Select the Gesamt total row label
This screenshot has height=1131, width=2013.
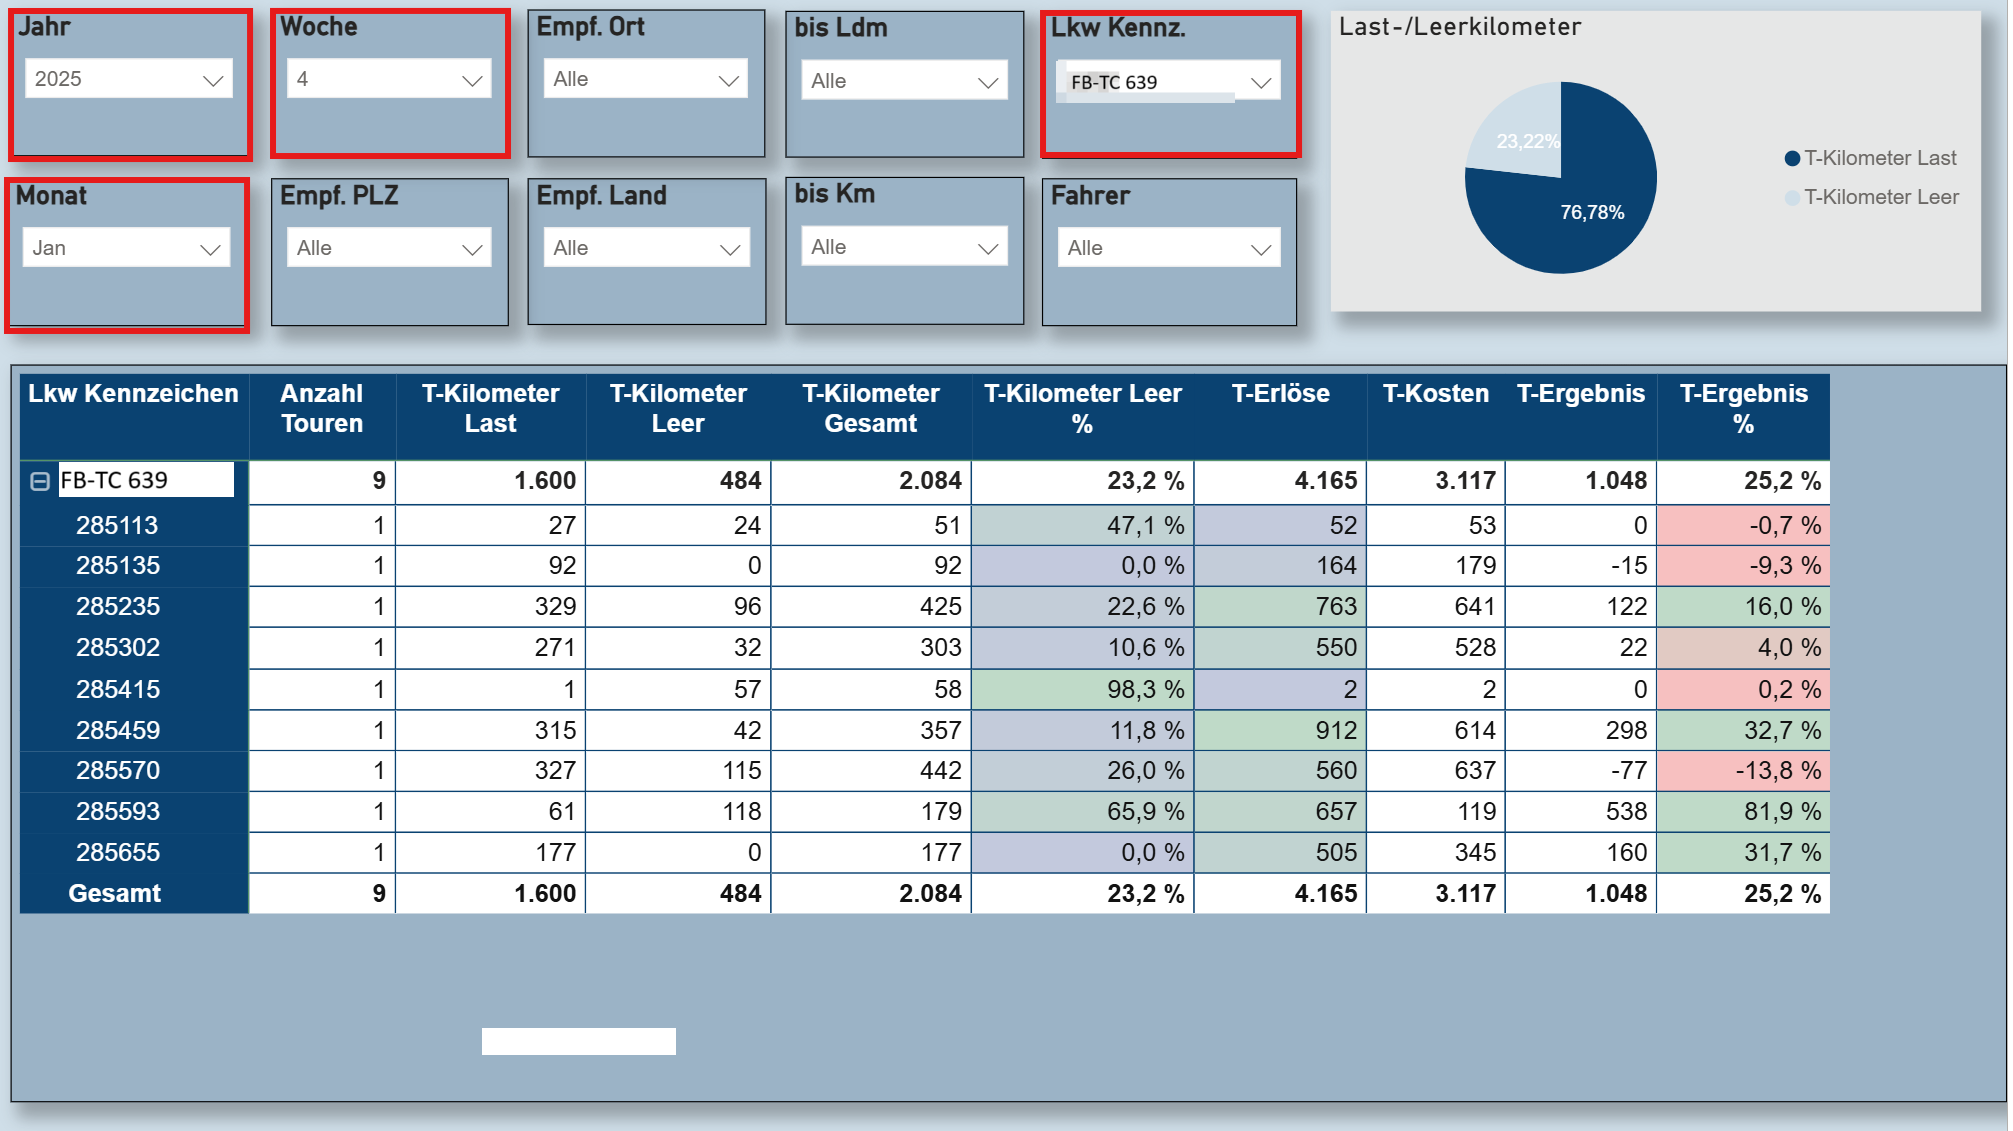click(x=114, y=894)
